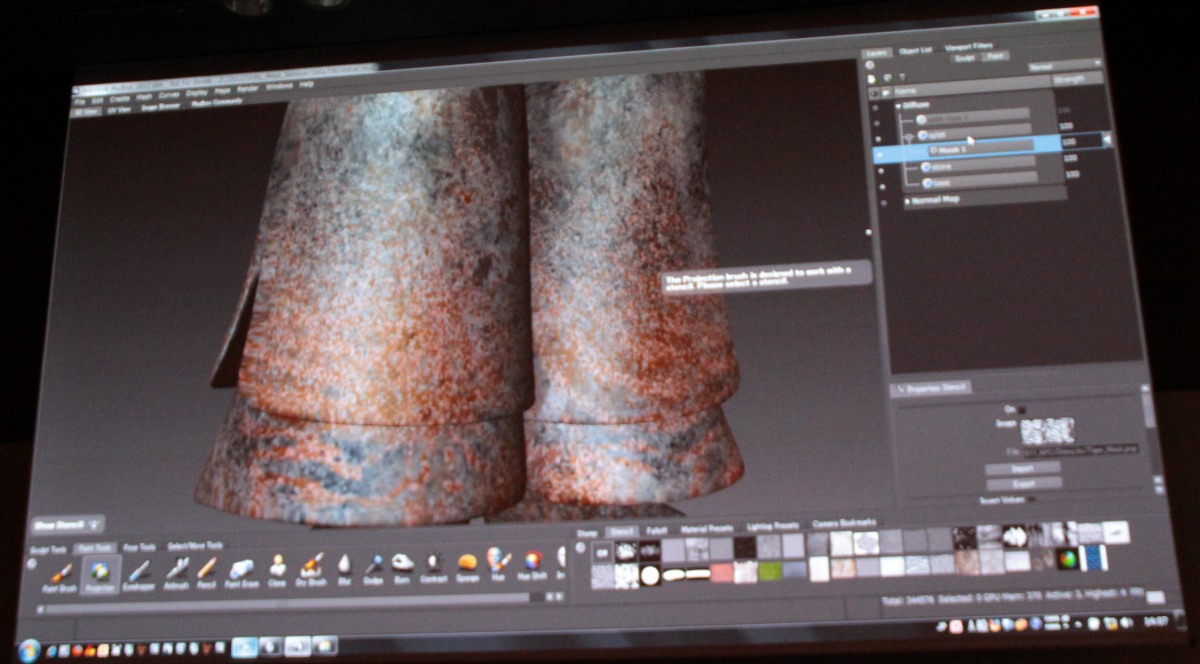Click the new layer icon in Layers panel
This screenshot has height=664, width=1200.
pos(871,79)
